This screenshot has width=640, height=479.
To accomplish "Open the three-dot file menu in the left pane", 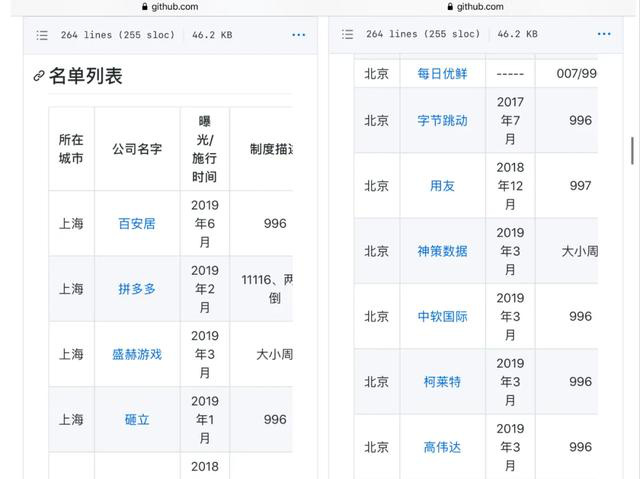I will [x=298, y=35].
